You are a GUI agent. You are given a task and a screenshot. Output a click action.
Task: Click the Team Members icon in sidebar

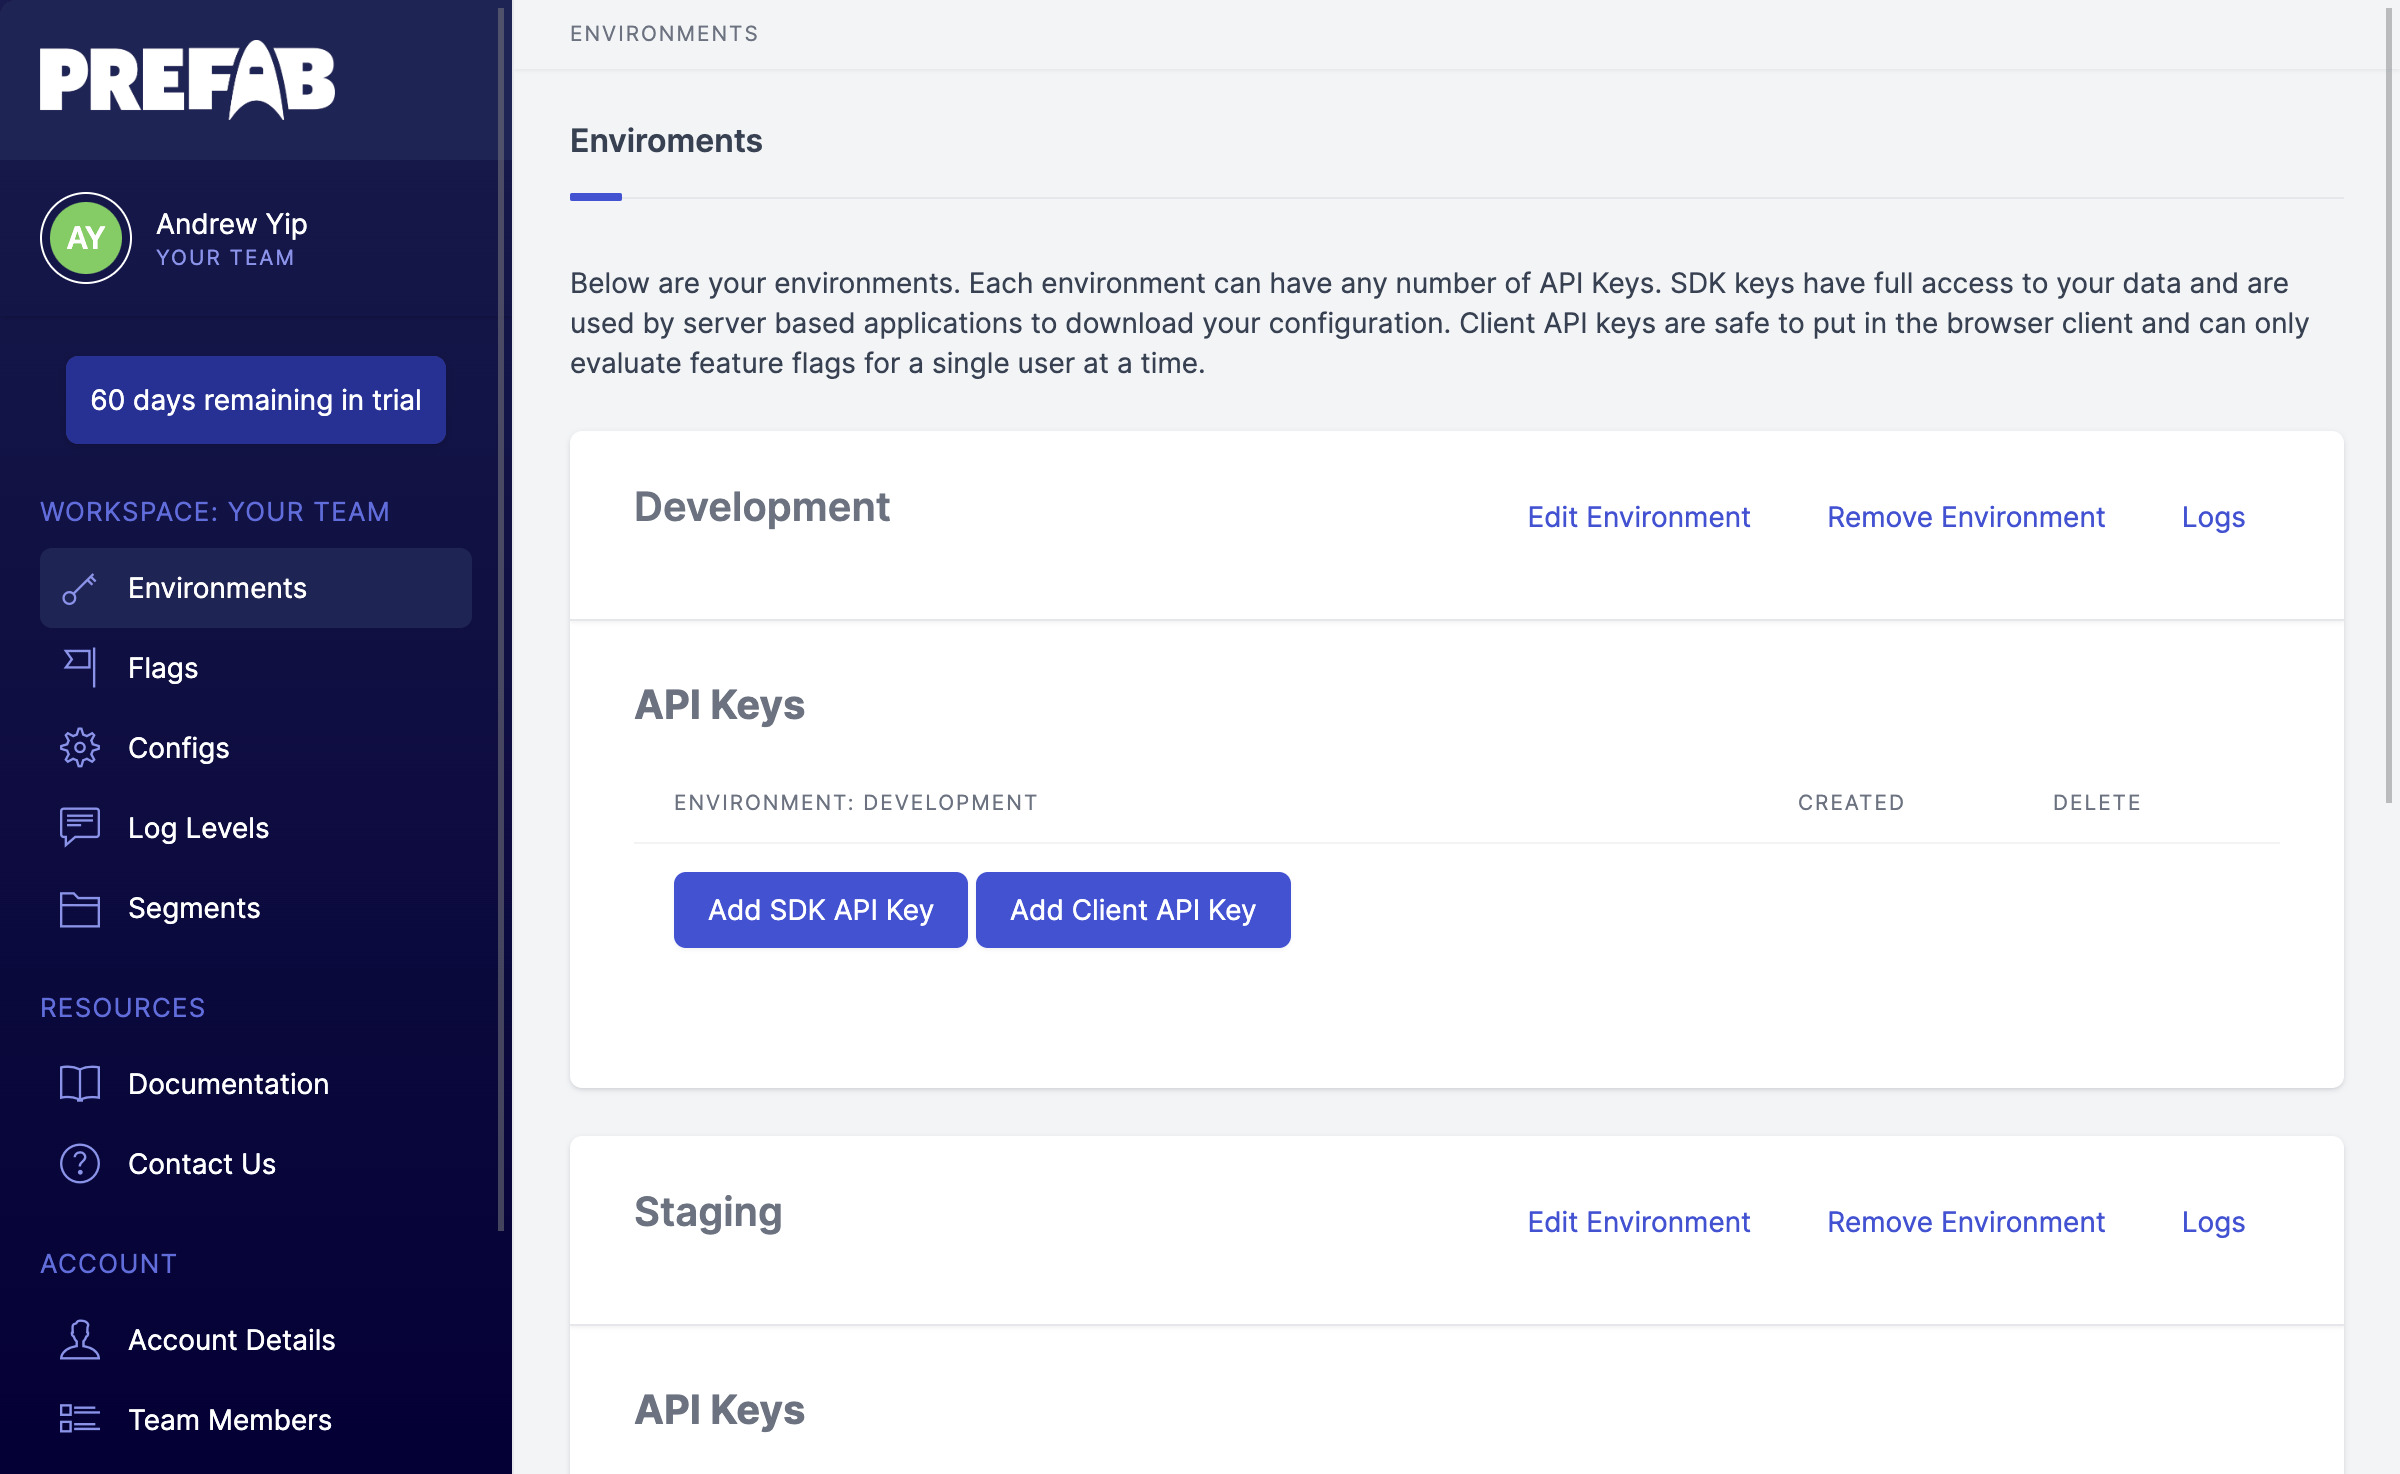click(81, 1417)
